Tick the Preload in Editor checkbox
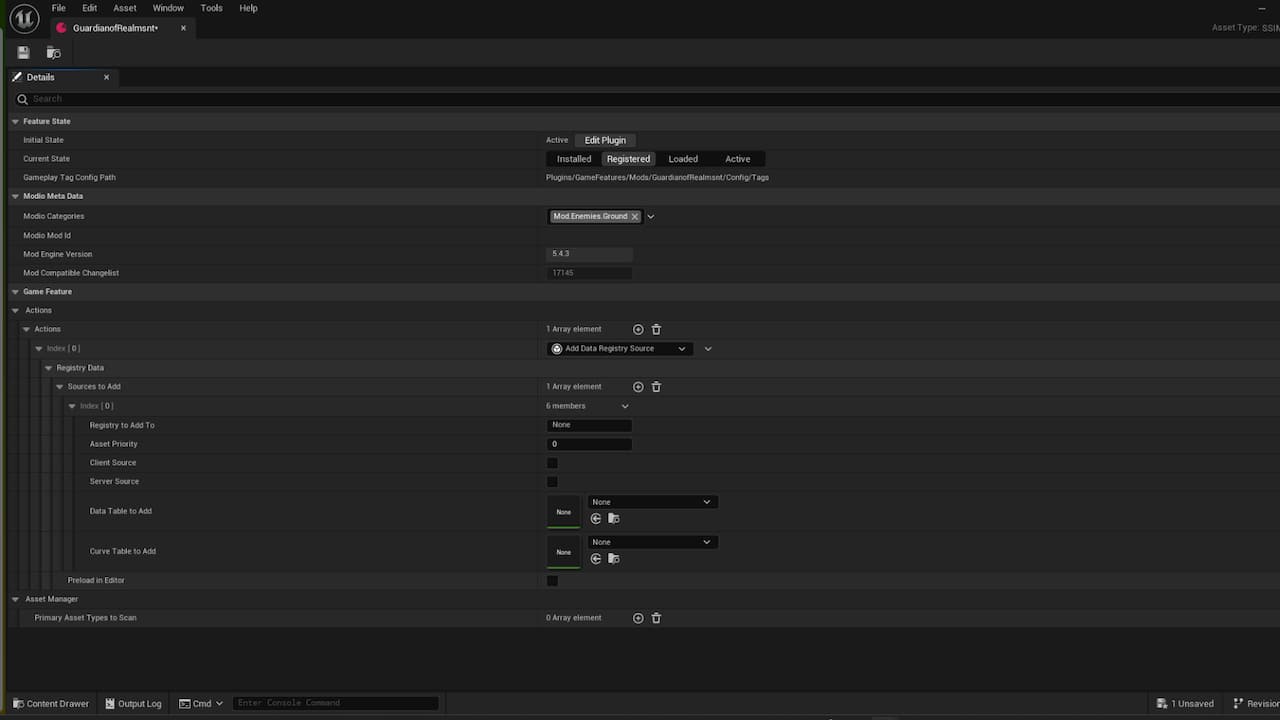Image resolution: width=1280 pixels, height=720 pixels. click(552, 581)
